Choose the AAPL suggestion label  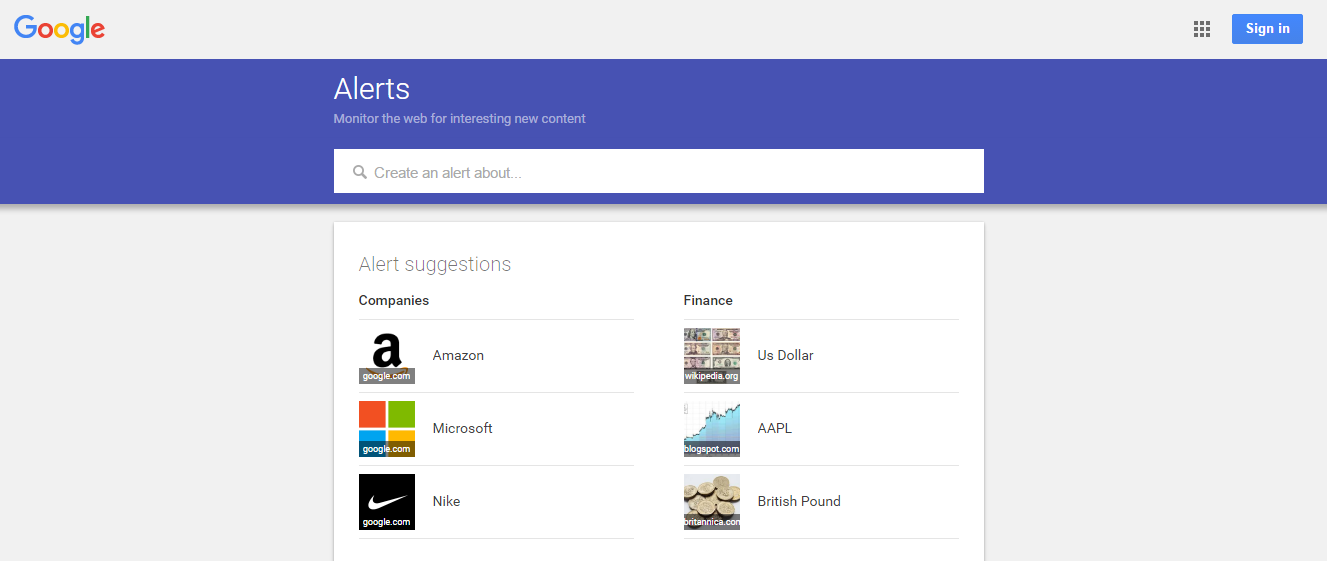pos(774,429)
